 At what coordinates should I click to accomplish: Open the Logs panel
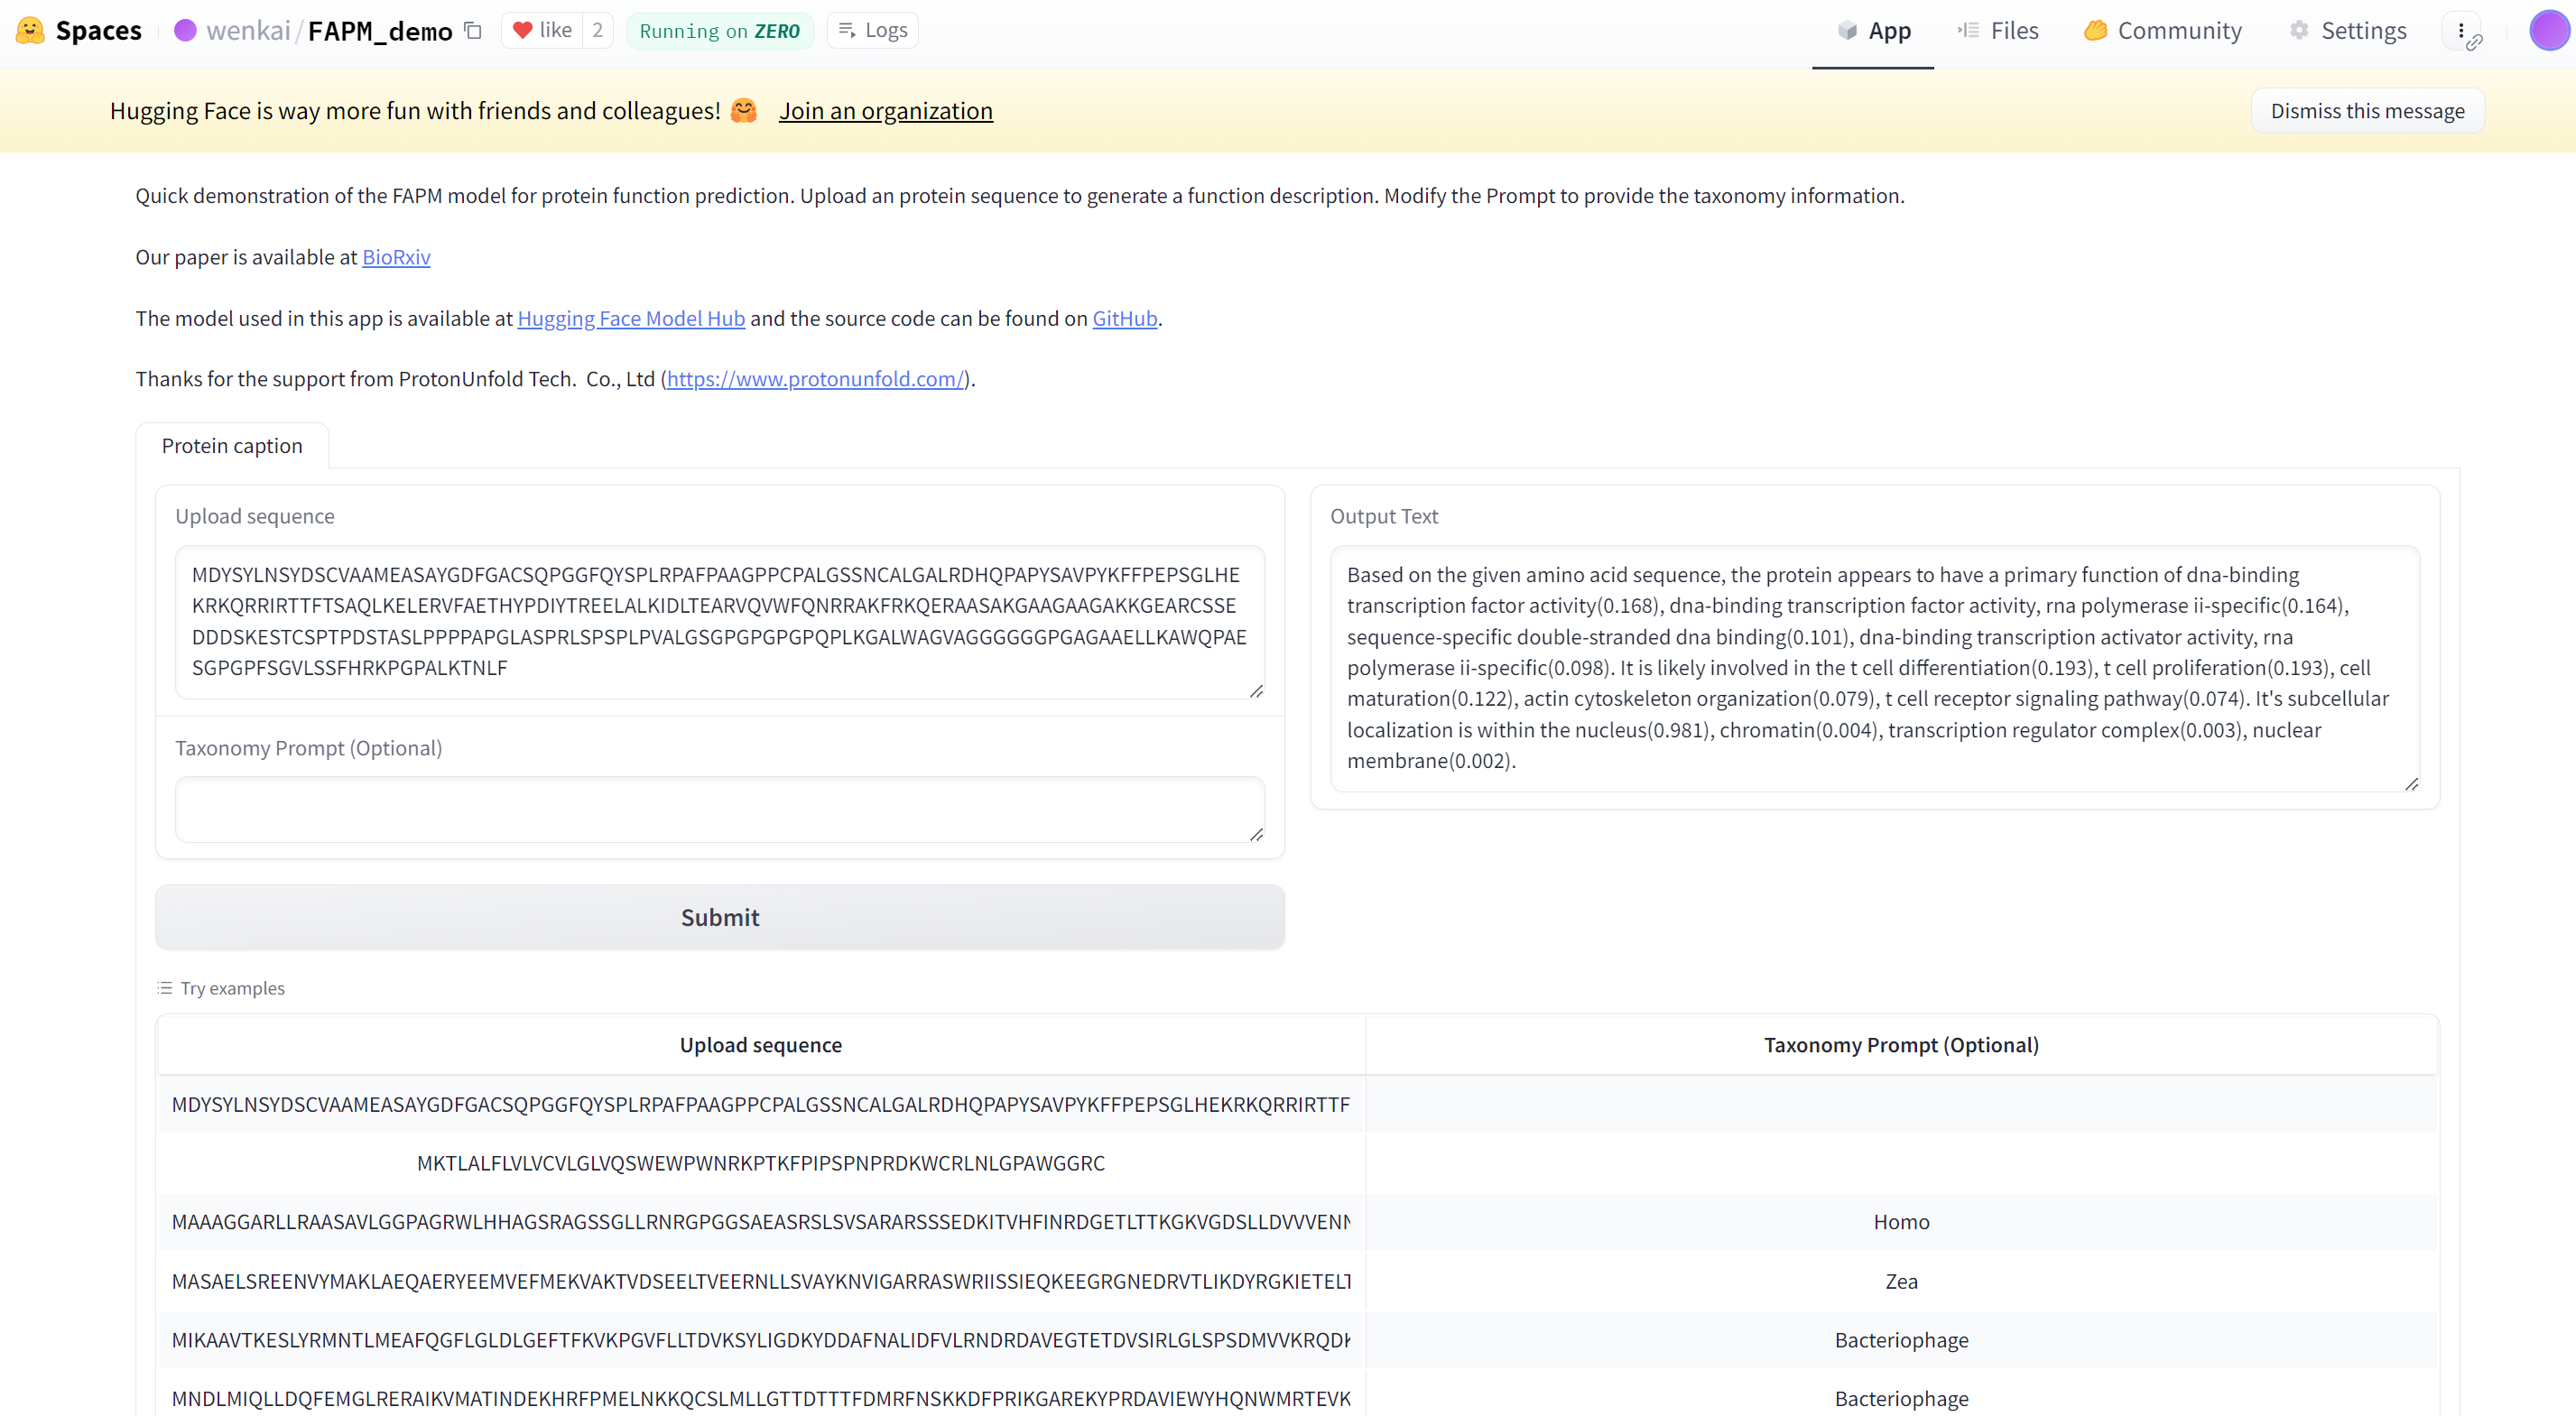coord(872,30)
